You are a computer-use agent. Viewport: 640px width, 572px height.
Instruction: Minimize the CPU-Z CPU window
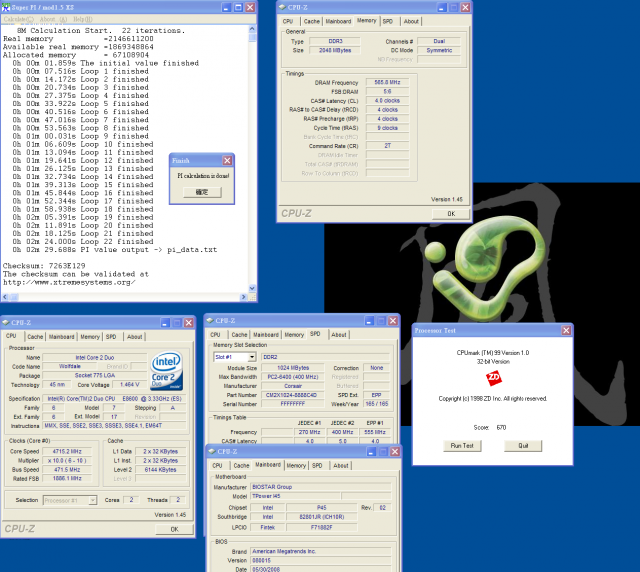[165, 323]
